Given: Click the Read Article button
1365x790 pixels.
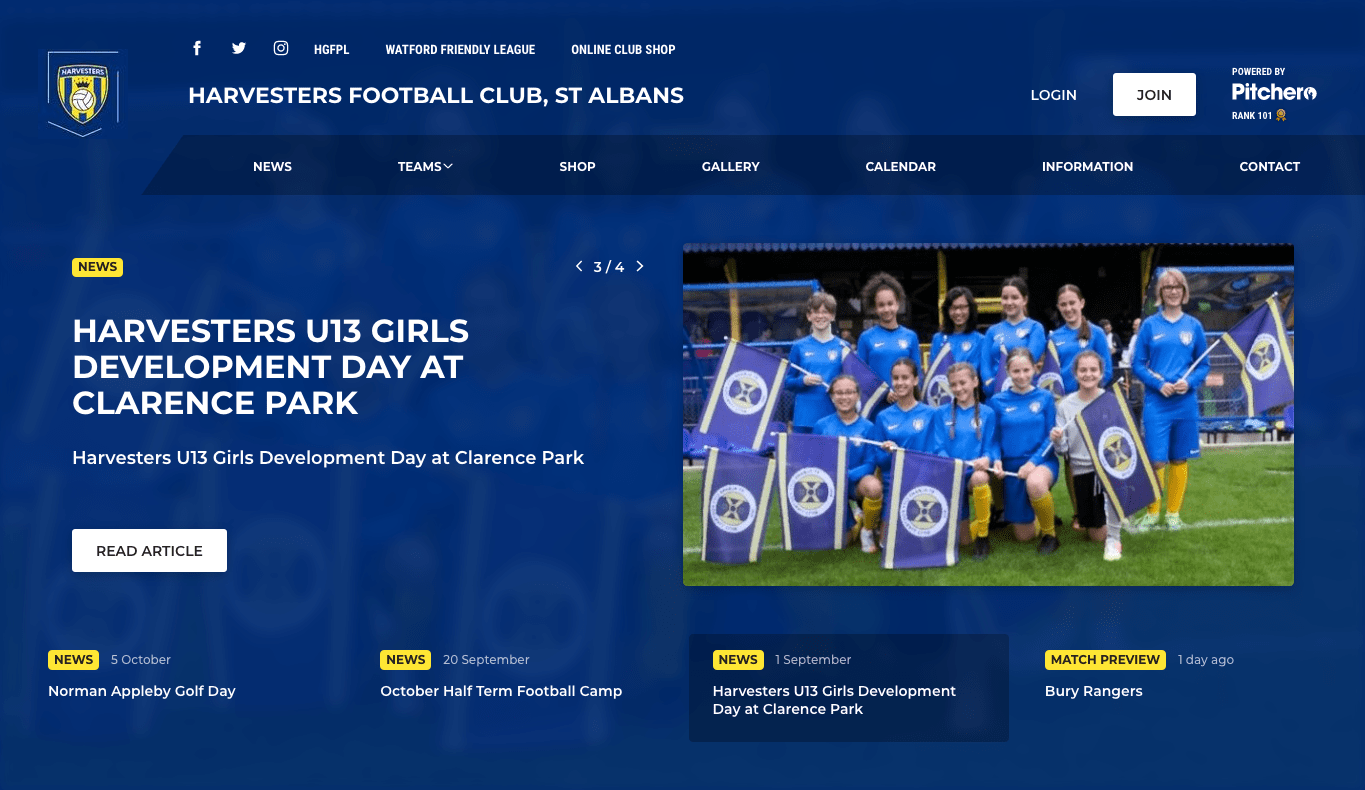Looking at the screenshot, I should tap(149, 551).
